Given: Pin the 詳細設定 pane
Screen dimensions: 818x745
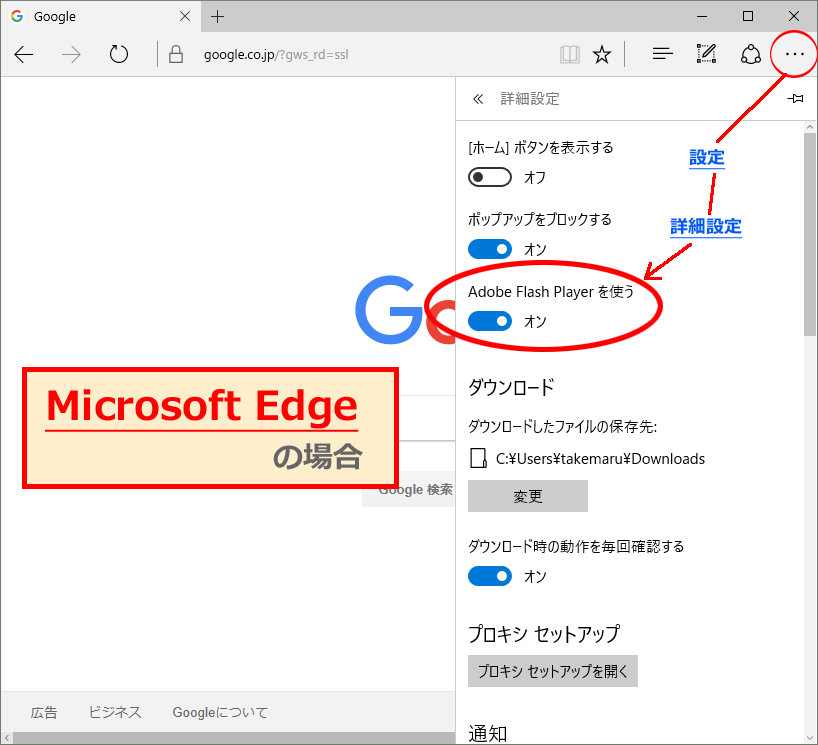Looking at the screenshot, I should (796, 98).
